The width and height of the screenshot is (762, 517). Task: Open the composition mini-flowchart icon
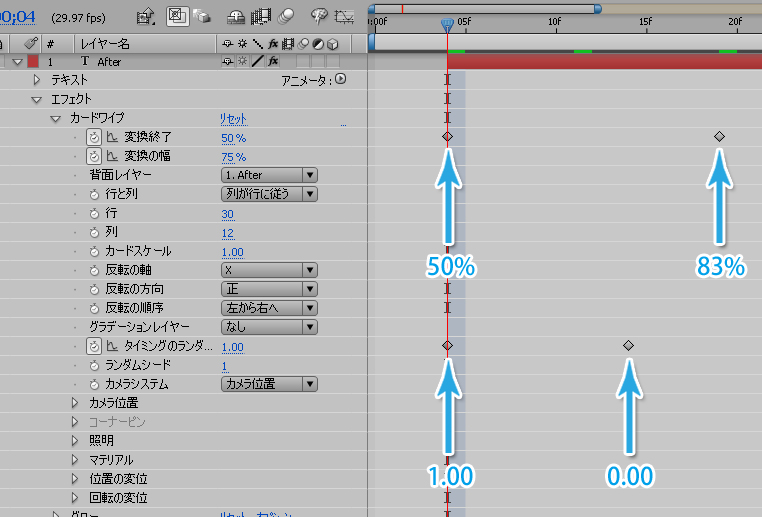click(x=145, y=16)
